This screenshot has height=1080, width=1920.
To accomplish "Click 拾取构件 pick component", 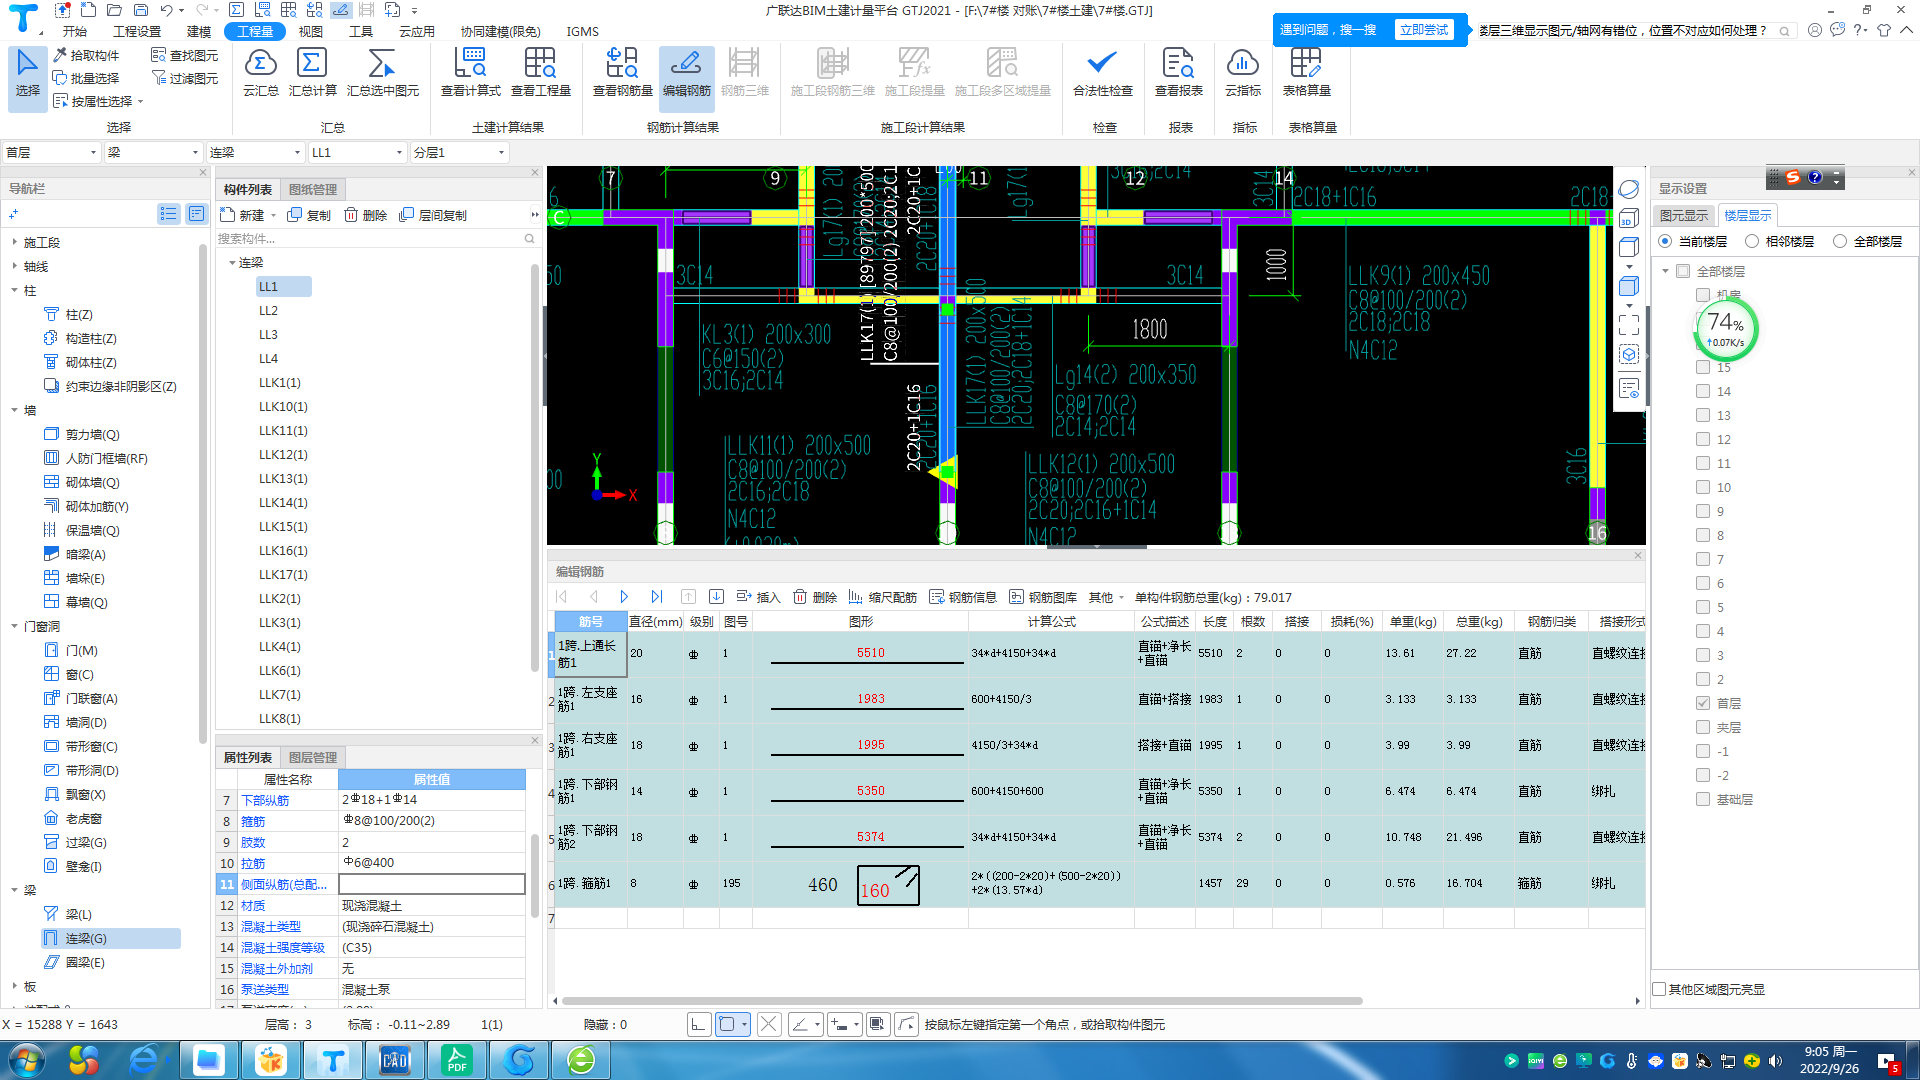I will coord(86,55).
